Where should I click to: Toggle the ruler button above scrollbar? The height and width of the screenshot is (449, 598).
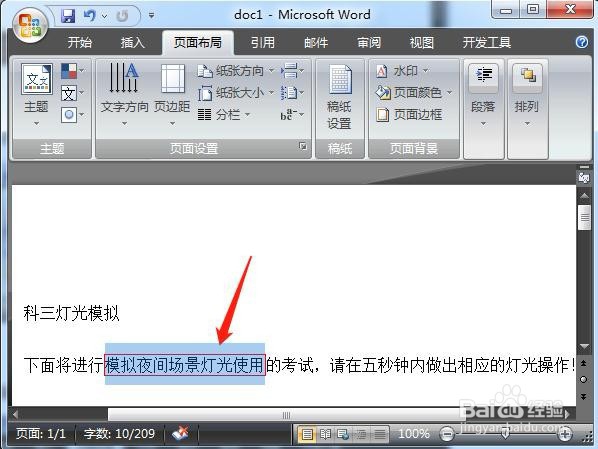(584, 177)
